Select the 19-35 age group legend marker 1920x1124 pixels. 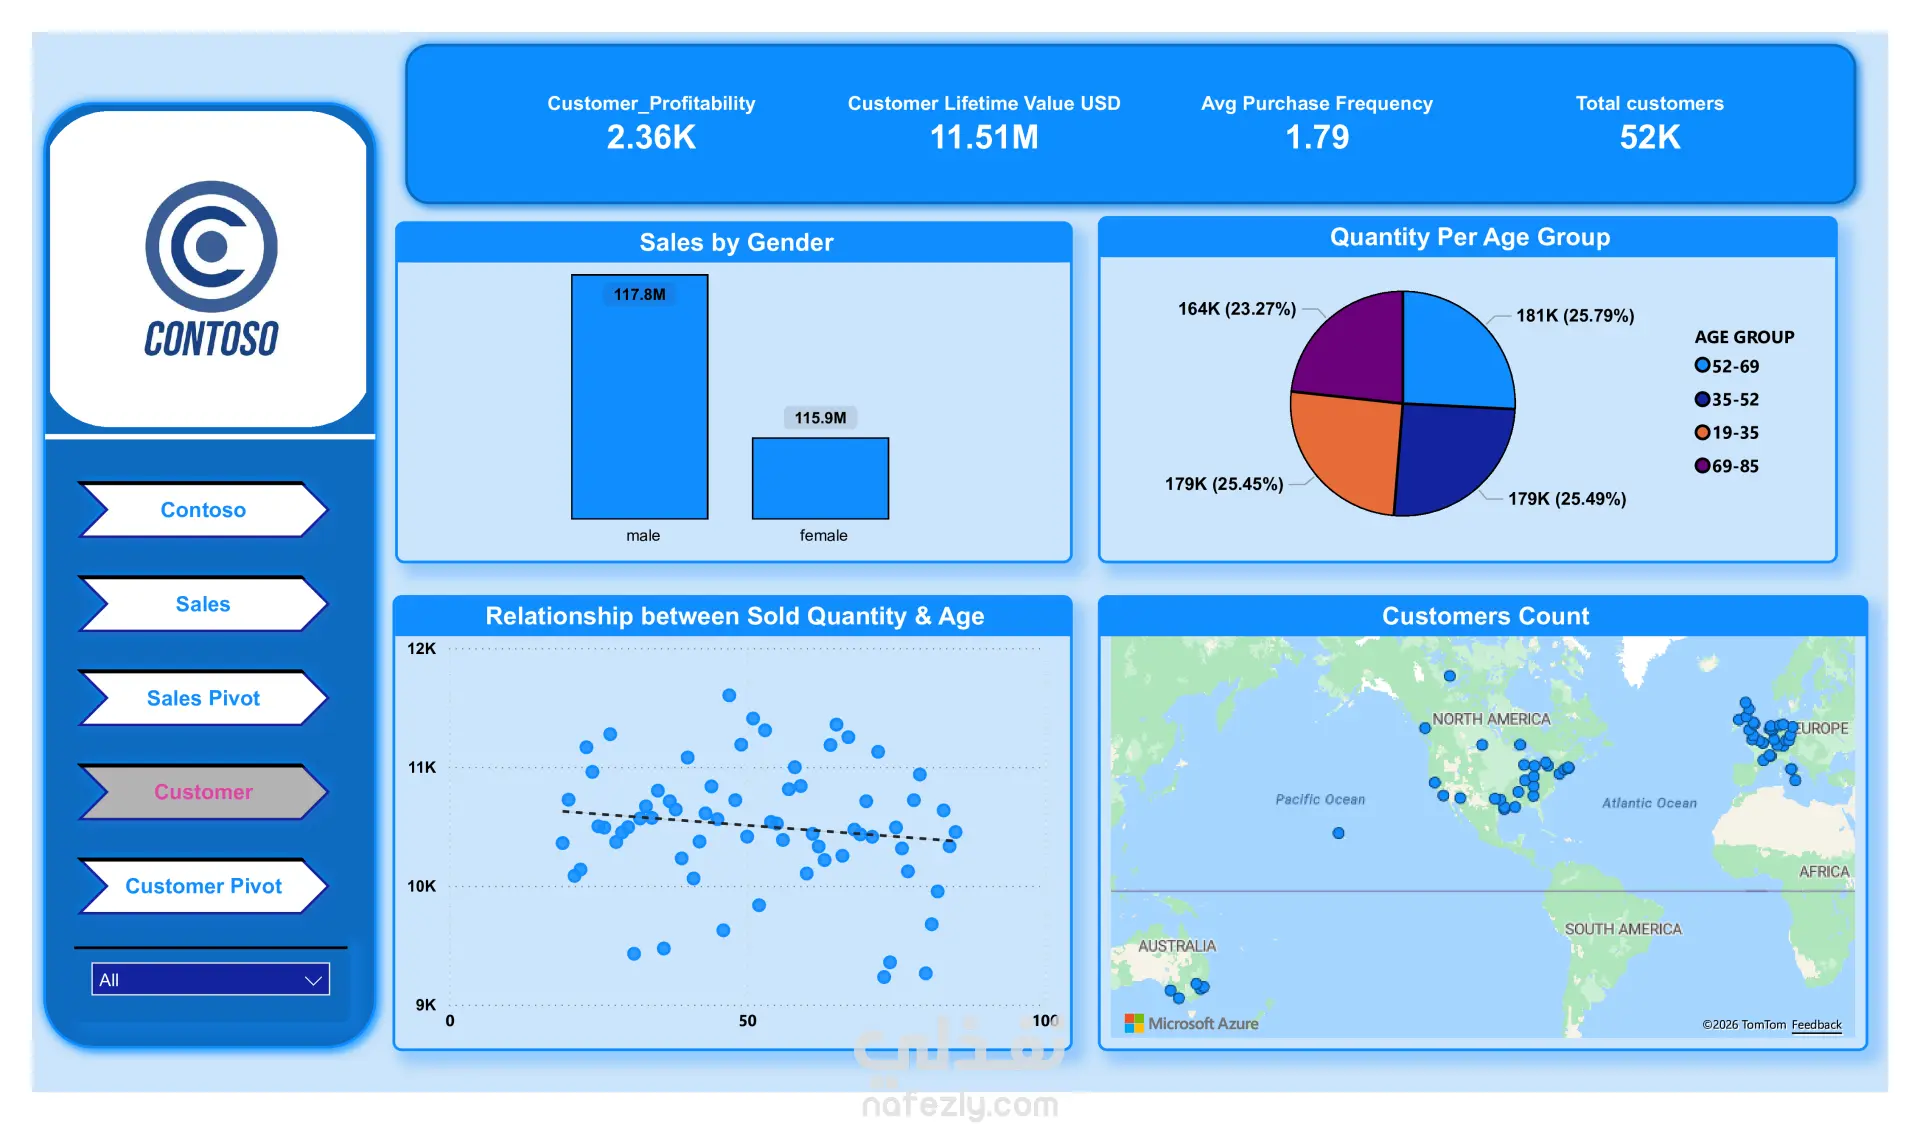1702,432
